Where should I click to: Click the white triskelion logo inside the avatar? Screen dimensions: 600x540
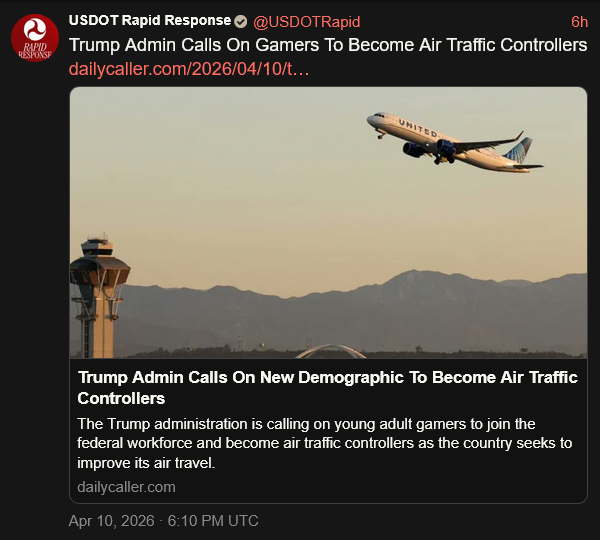[x=35, y=29]
